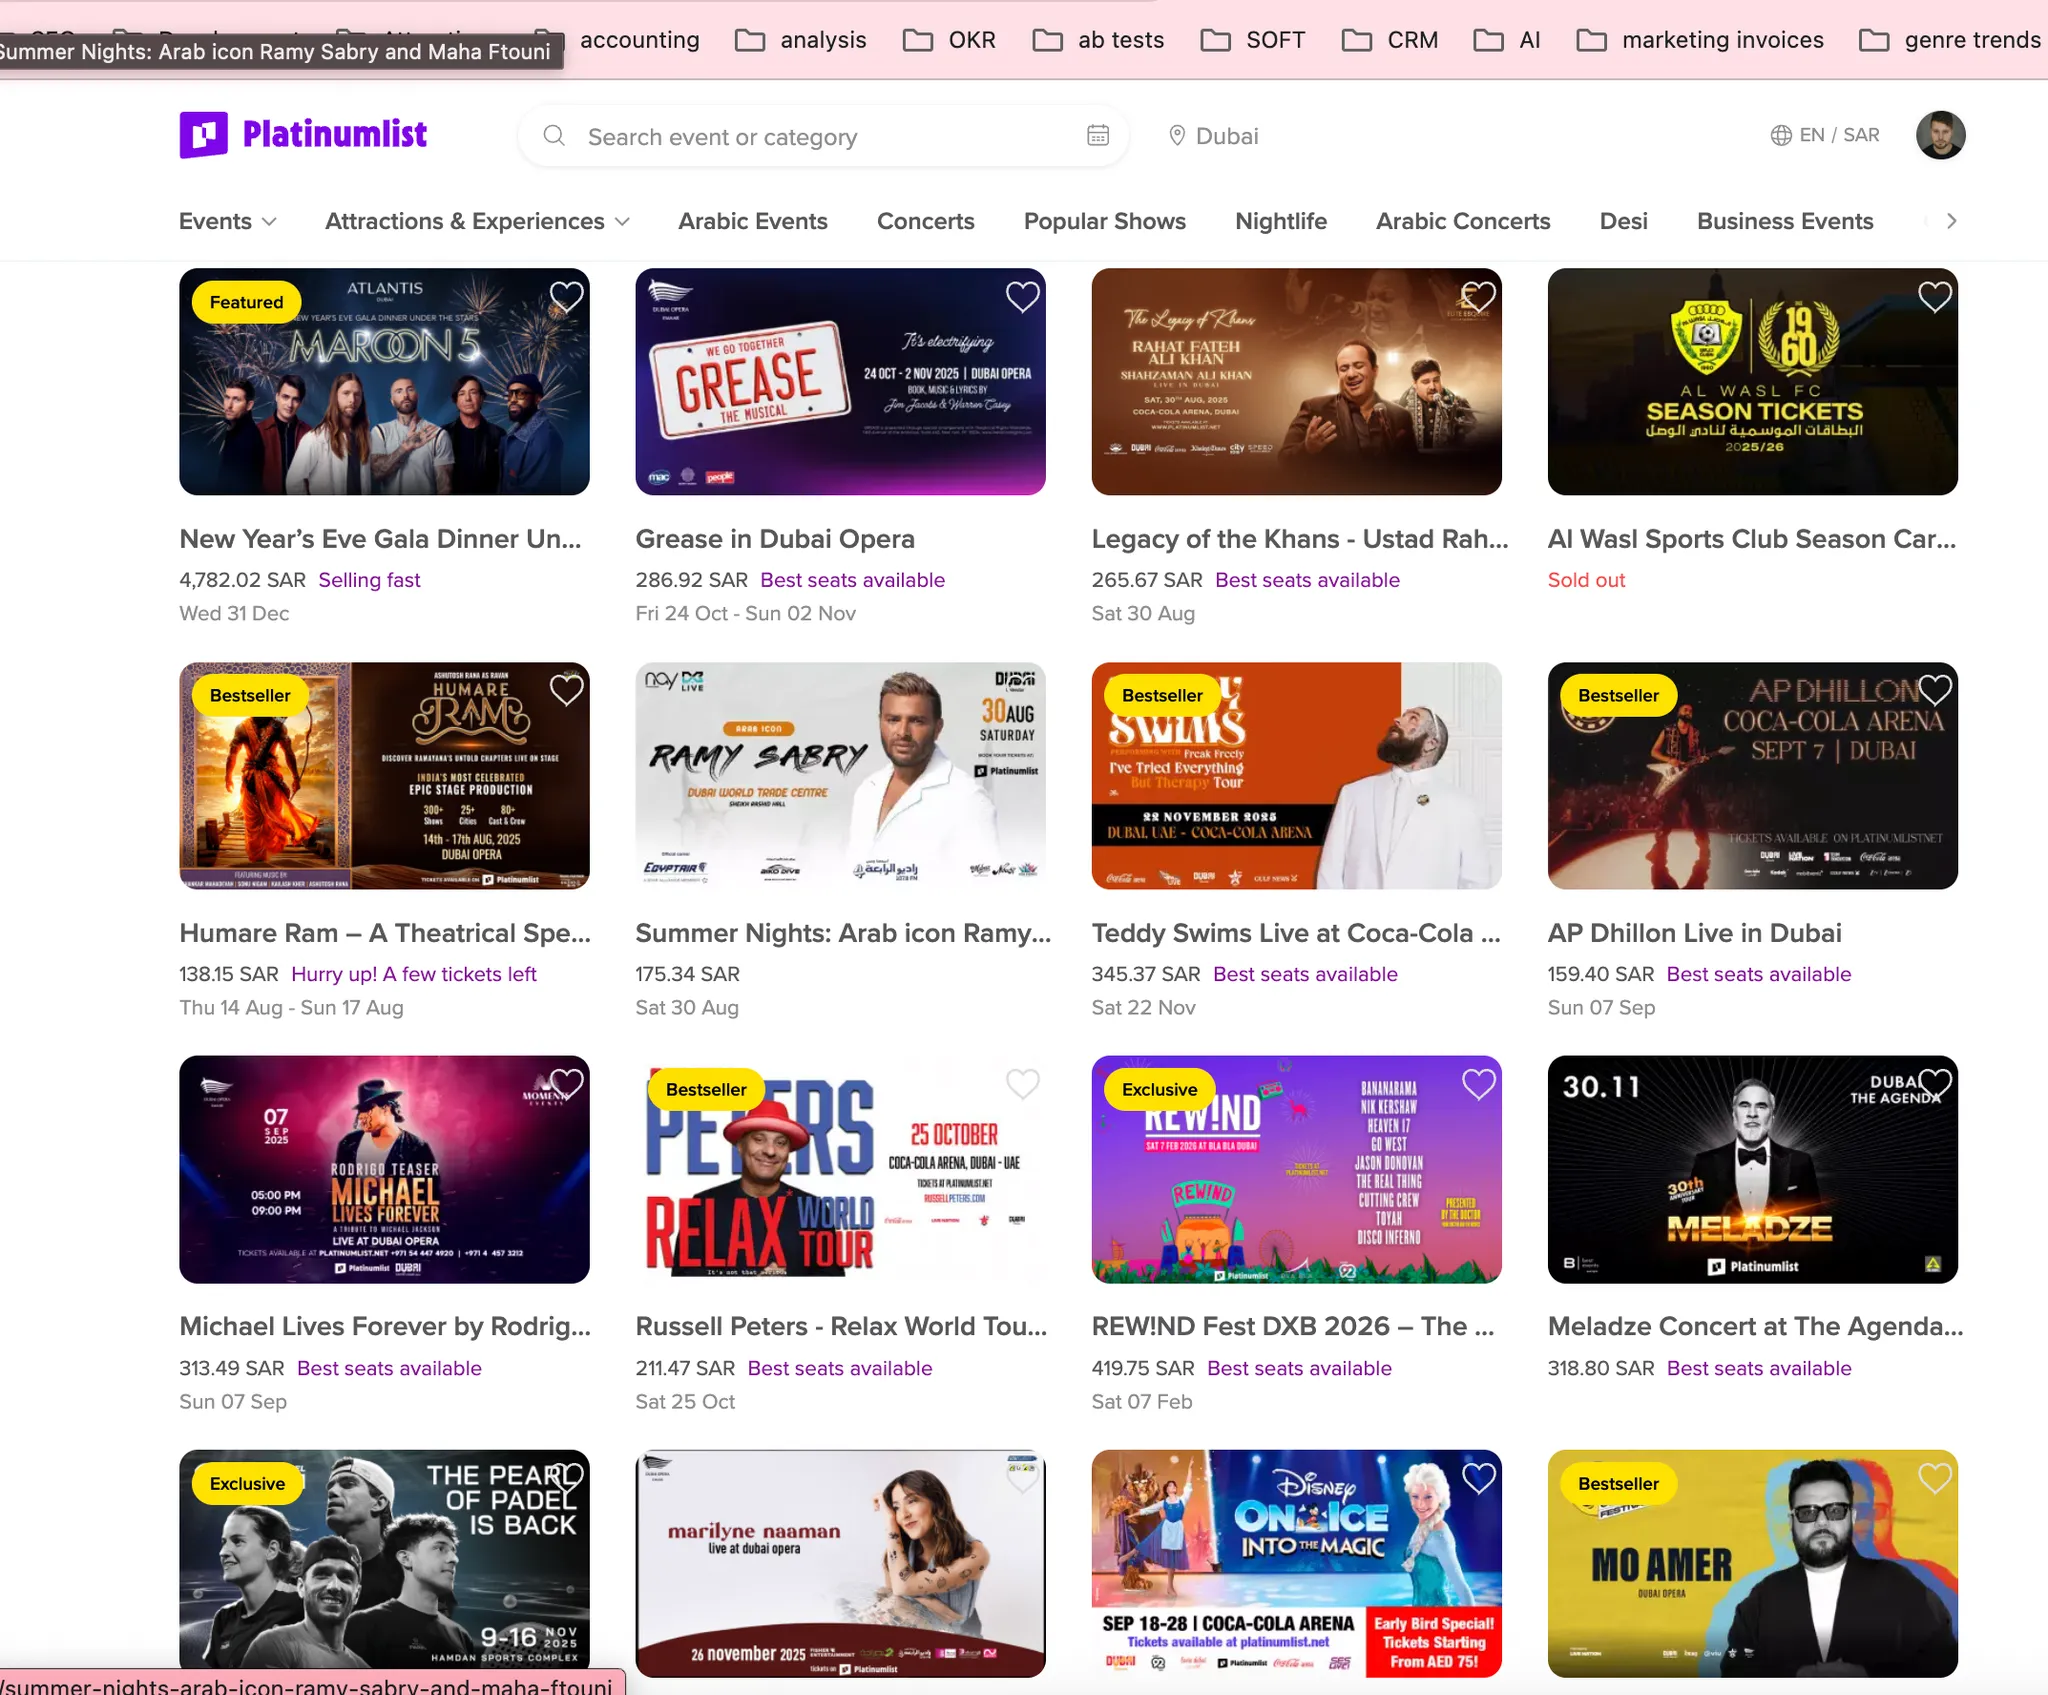
Task: Click the globe language icon
Action: click(1780, 135)
